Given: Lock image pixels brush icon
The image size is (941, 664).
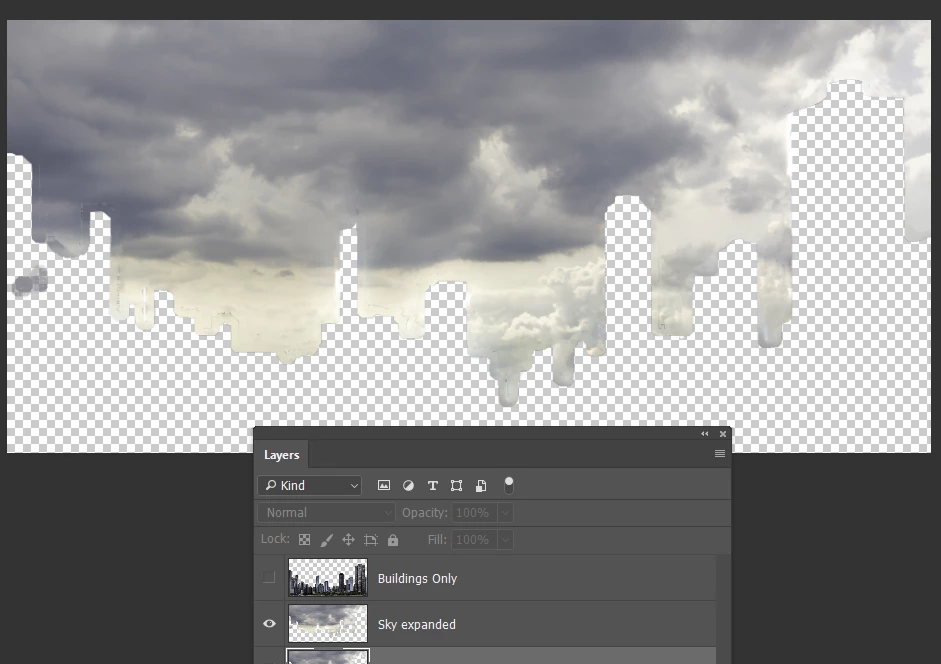Looking at the screenshot, I should 326,540.
